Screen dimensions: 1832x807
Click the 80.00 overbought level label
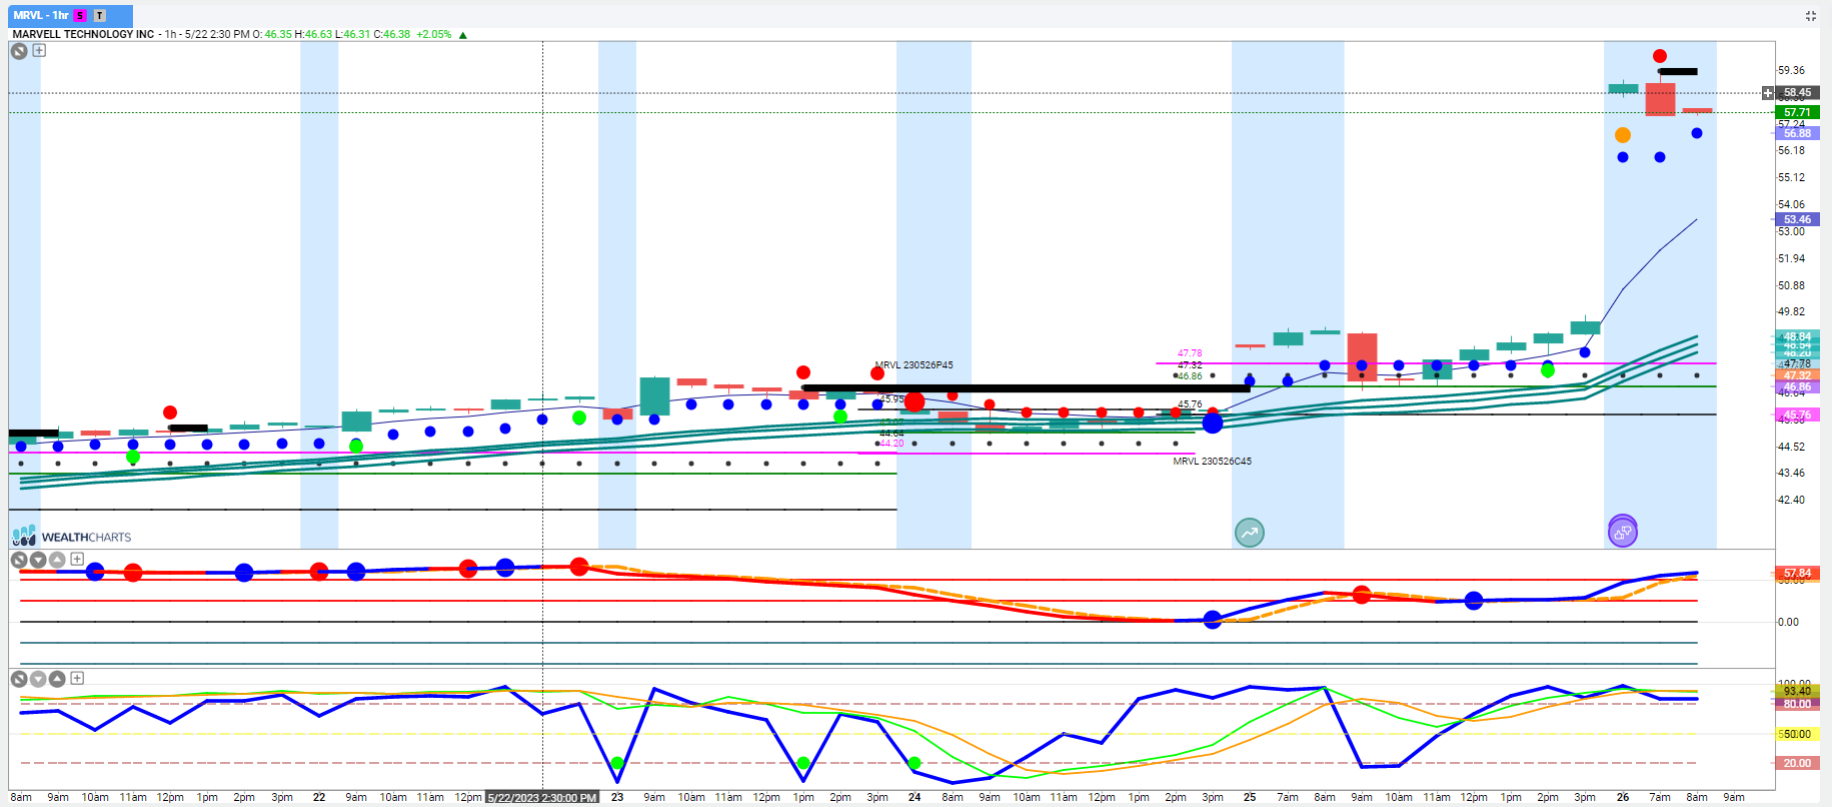[x=1797, y=704]
